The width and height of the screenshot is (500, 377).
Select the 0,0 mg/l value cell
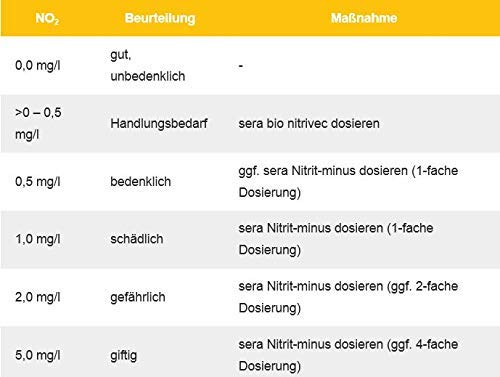point(38,65)
